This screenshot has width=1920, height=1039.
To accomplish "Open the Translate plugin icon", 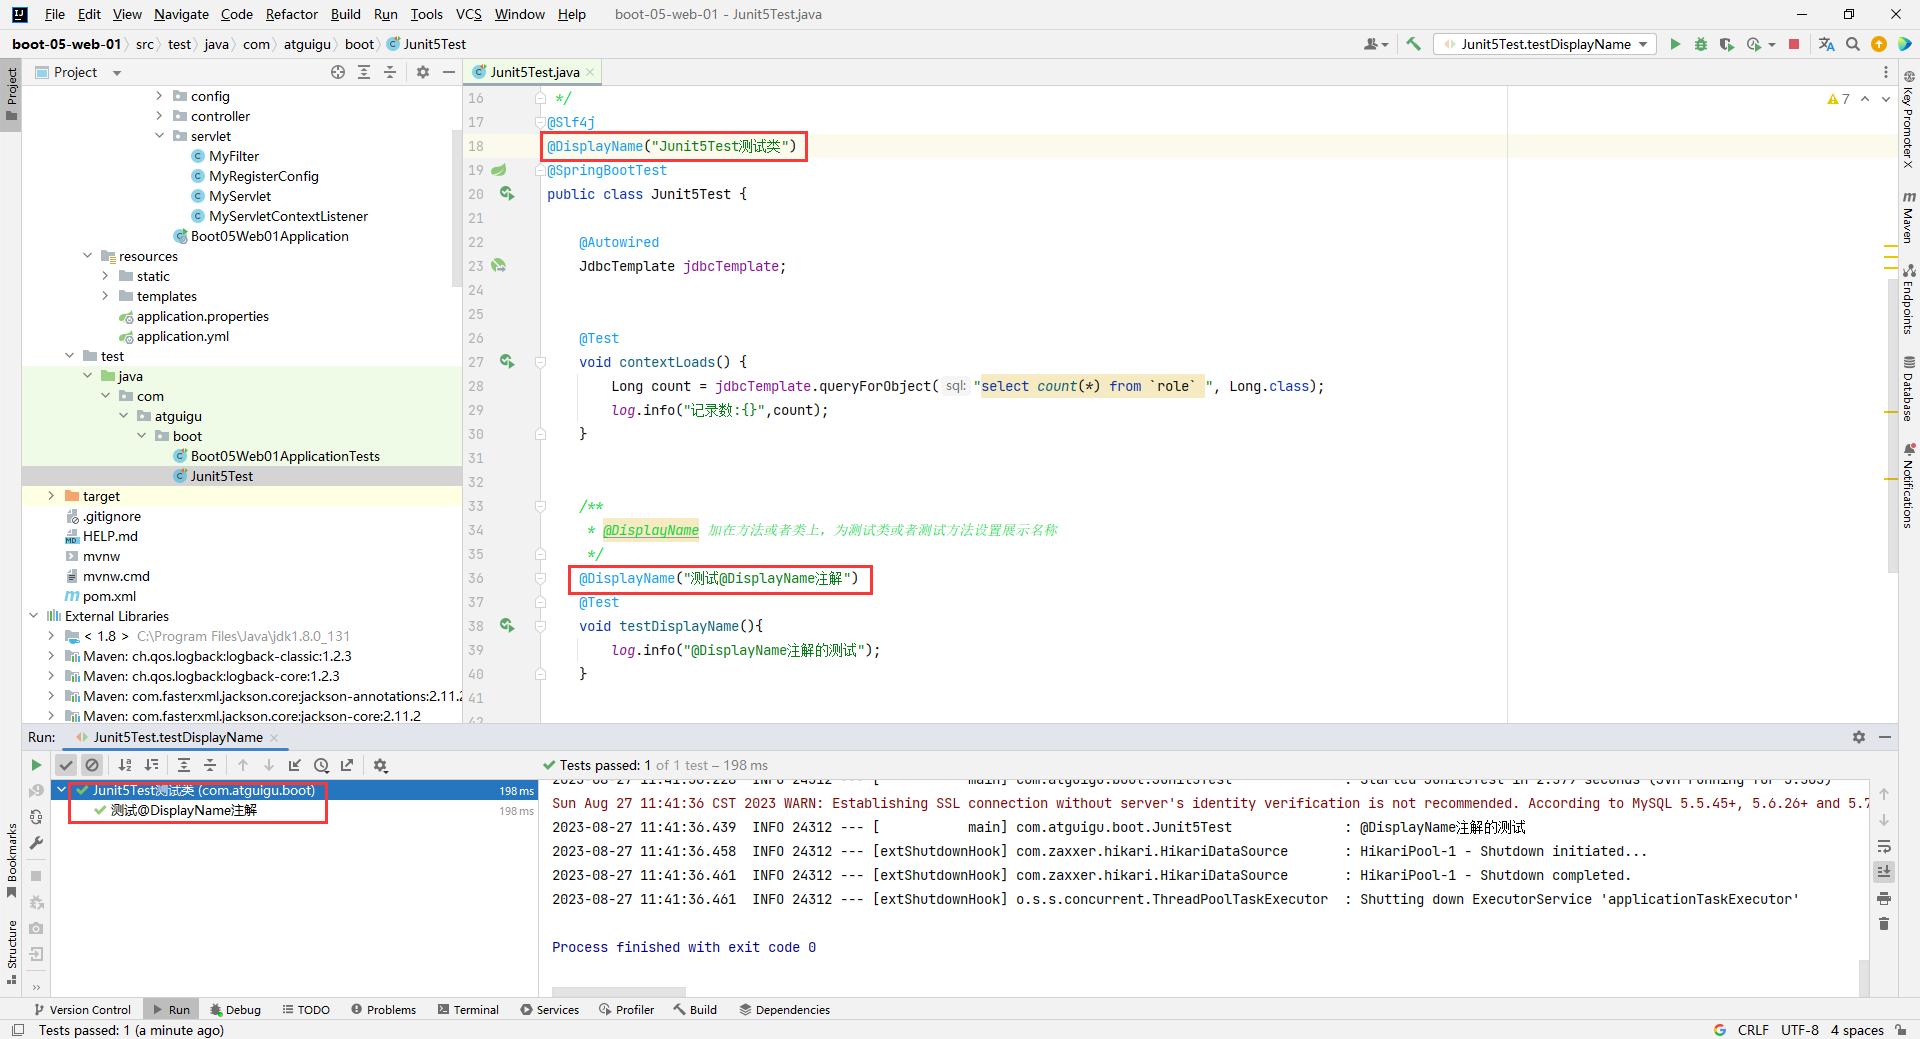I will pyautogui.click(x=1826, y=44).
